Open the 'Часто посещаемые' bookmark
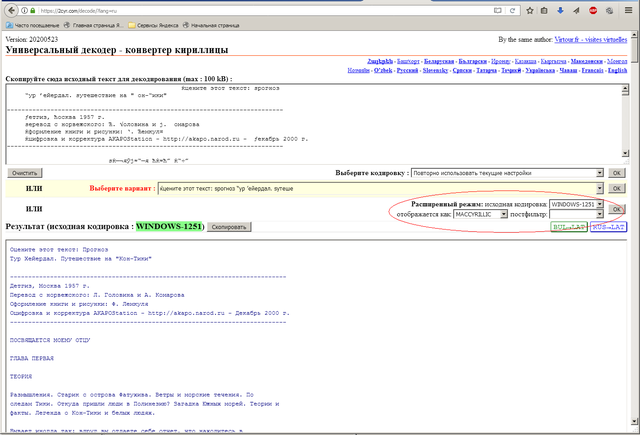The image size is (640, 435). pos(33,25)
